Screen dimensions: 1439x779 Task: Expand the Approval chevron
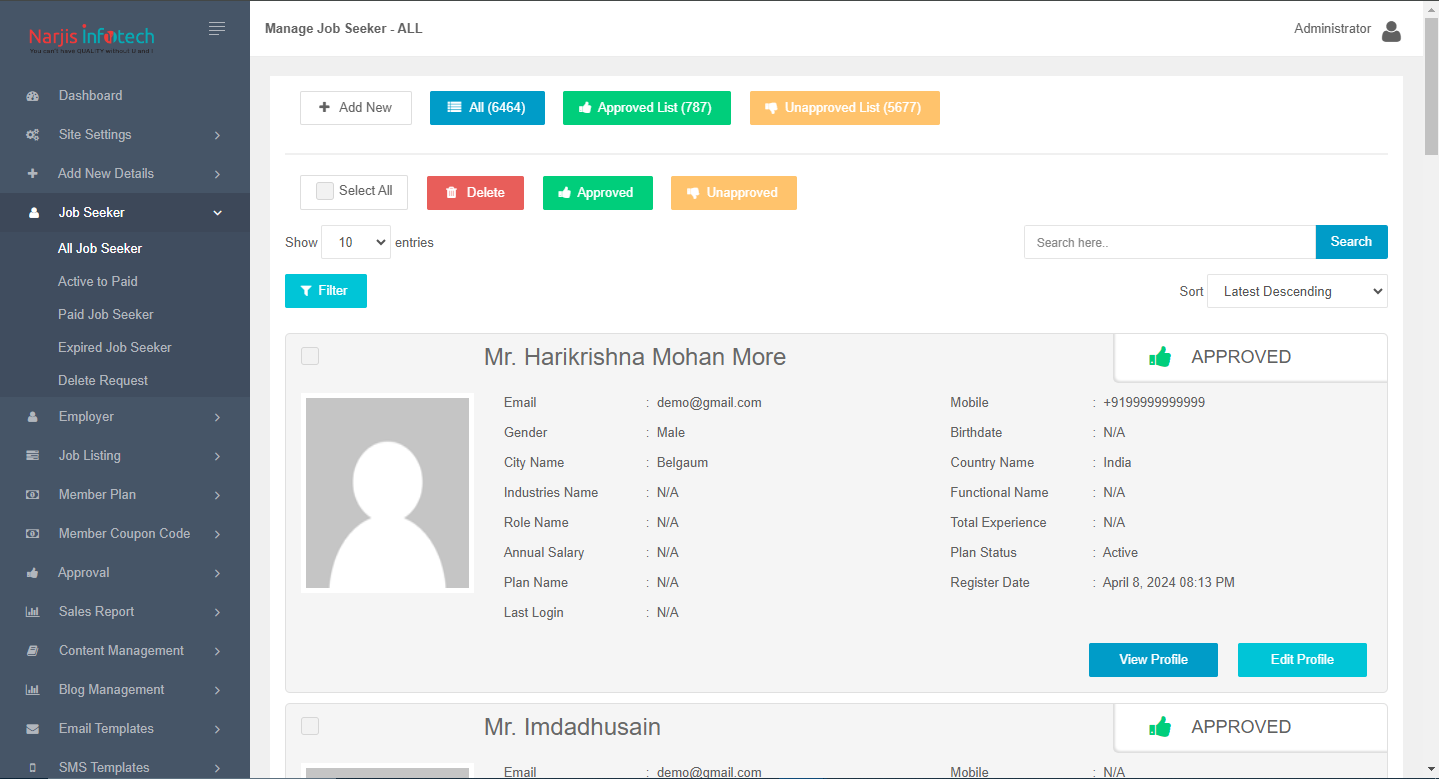tap(217, 573)
